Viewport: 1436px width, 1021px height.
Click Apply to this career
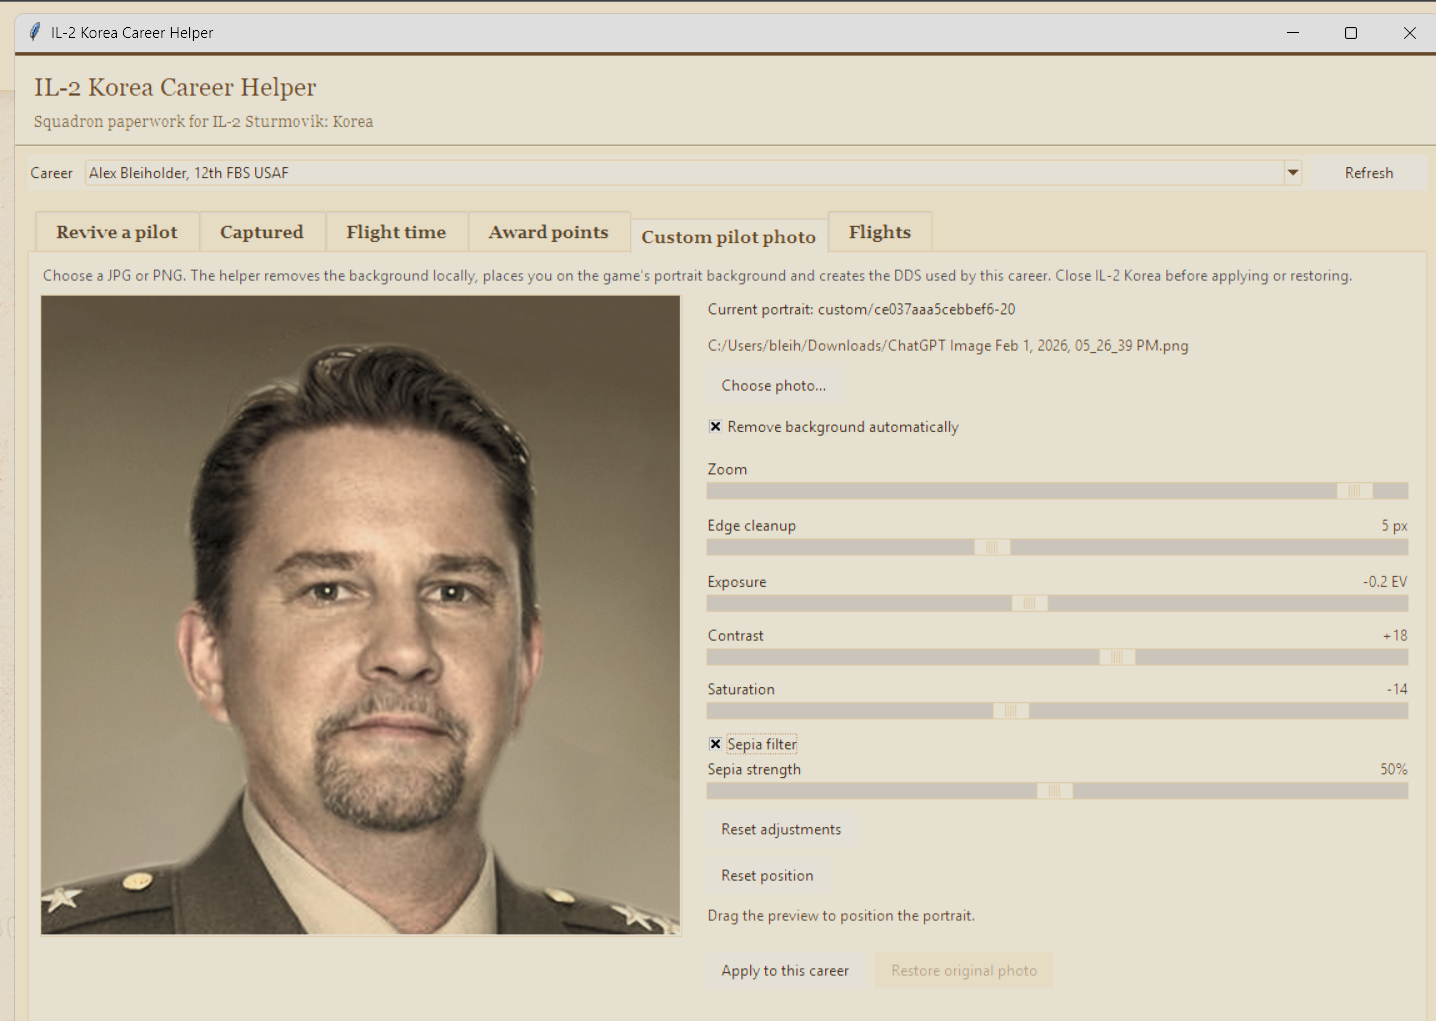pos(785,971)
